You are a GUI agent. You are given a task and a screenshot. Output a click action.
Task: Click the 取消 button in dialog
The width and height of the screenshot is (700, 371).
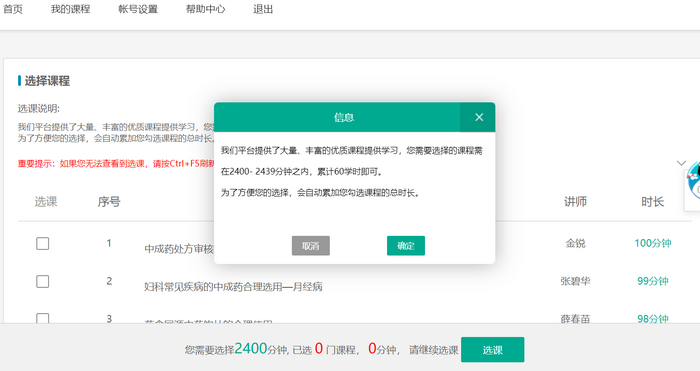tap(311, 246)
